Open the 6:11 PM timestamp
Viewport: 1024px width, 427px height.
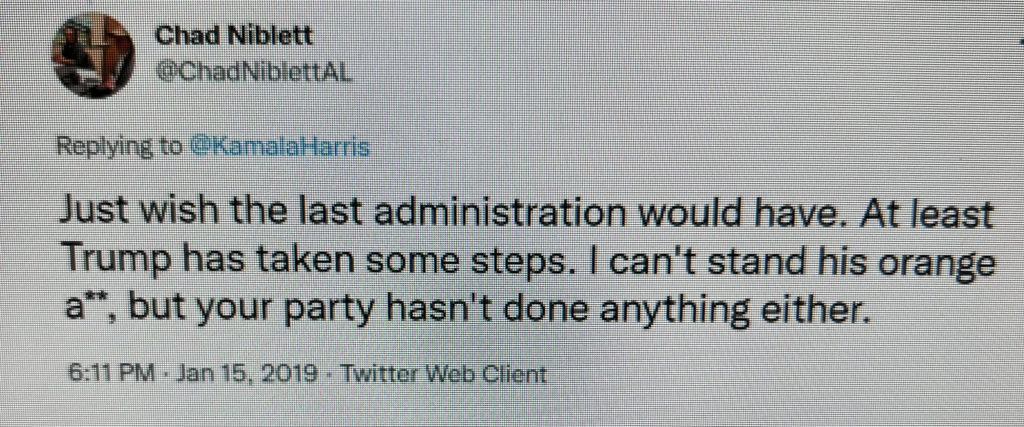point(110,376)
